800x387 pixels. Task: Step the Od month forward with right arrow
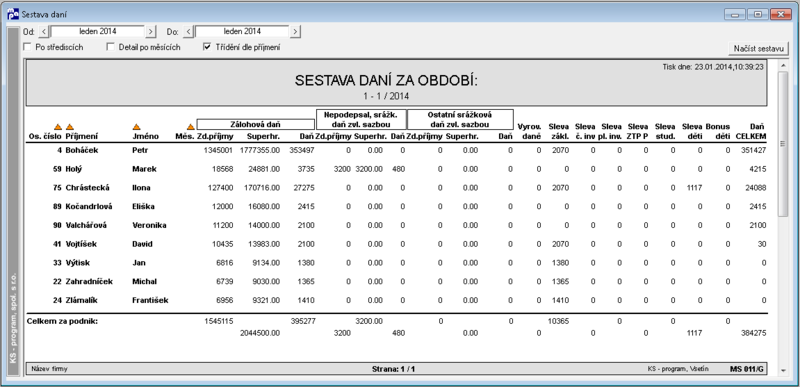point(151,32)
